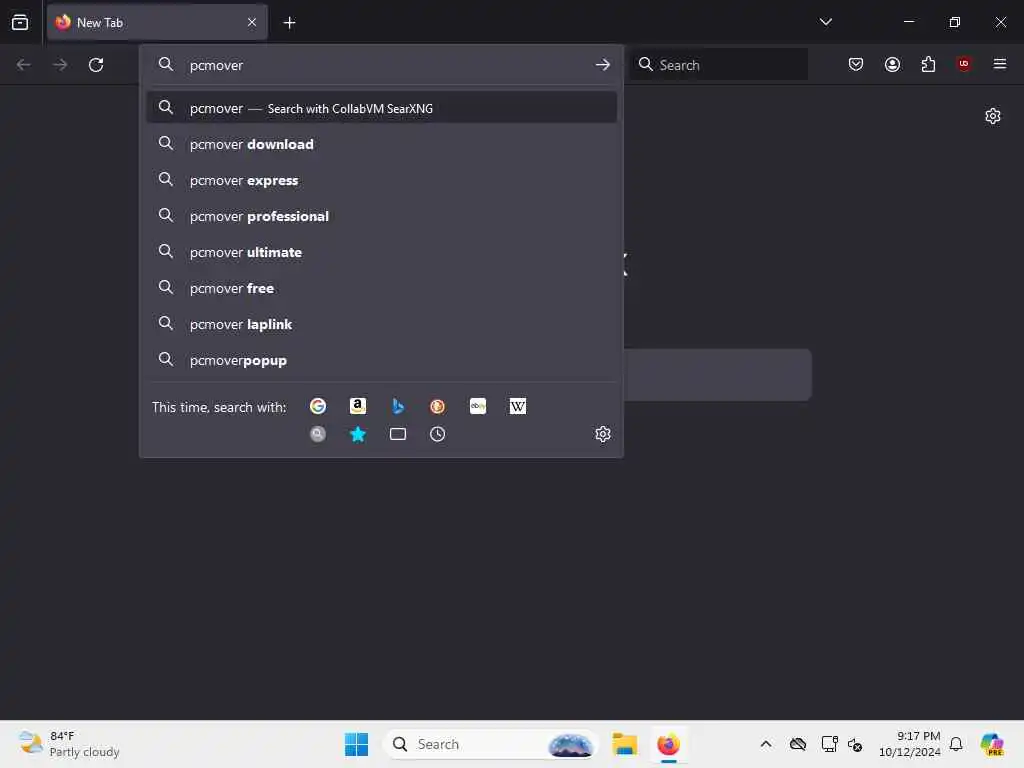Search this time with DuckDuckGo

438,406
